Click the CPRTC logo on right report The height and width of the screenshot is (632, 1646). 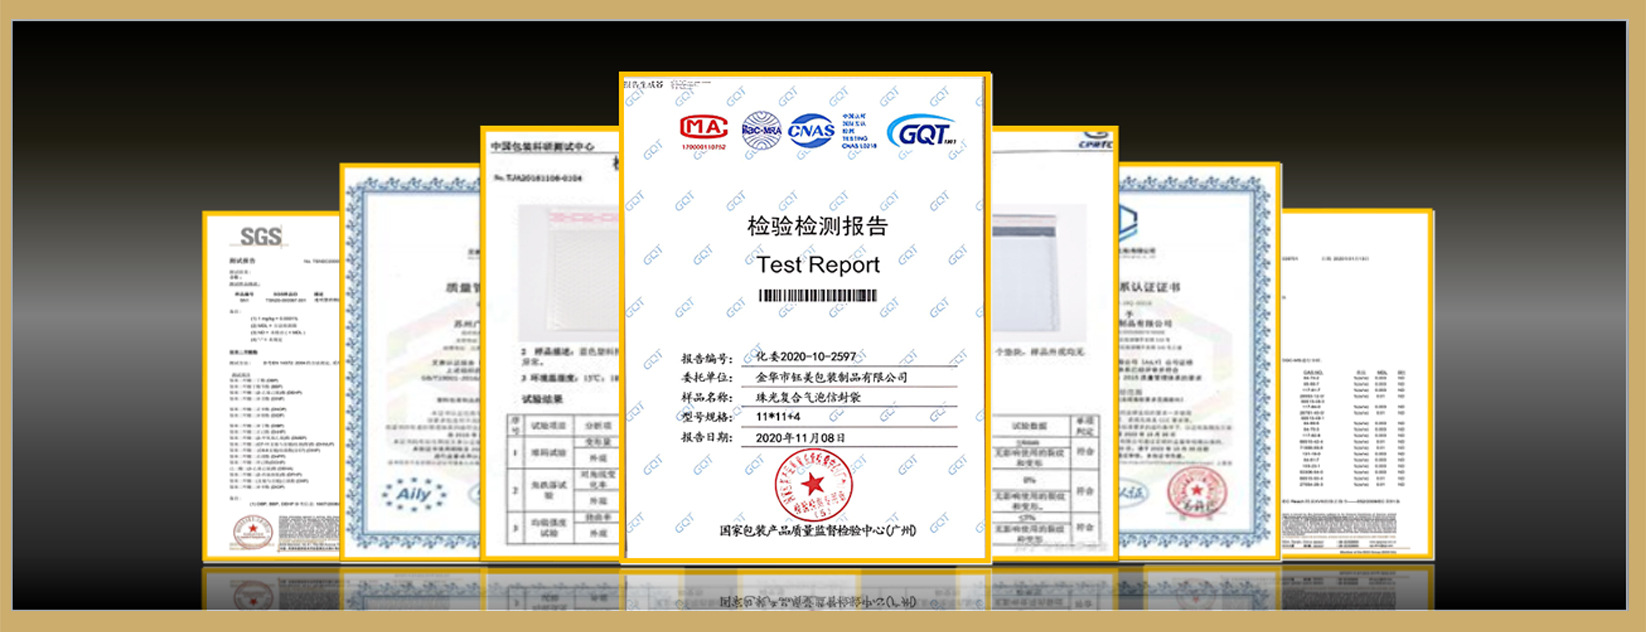pos(1096,141)
